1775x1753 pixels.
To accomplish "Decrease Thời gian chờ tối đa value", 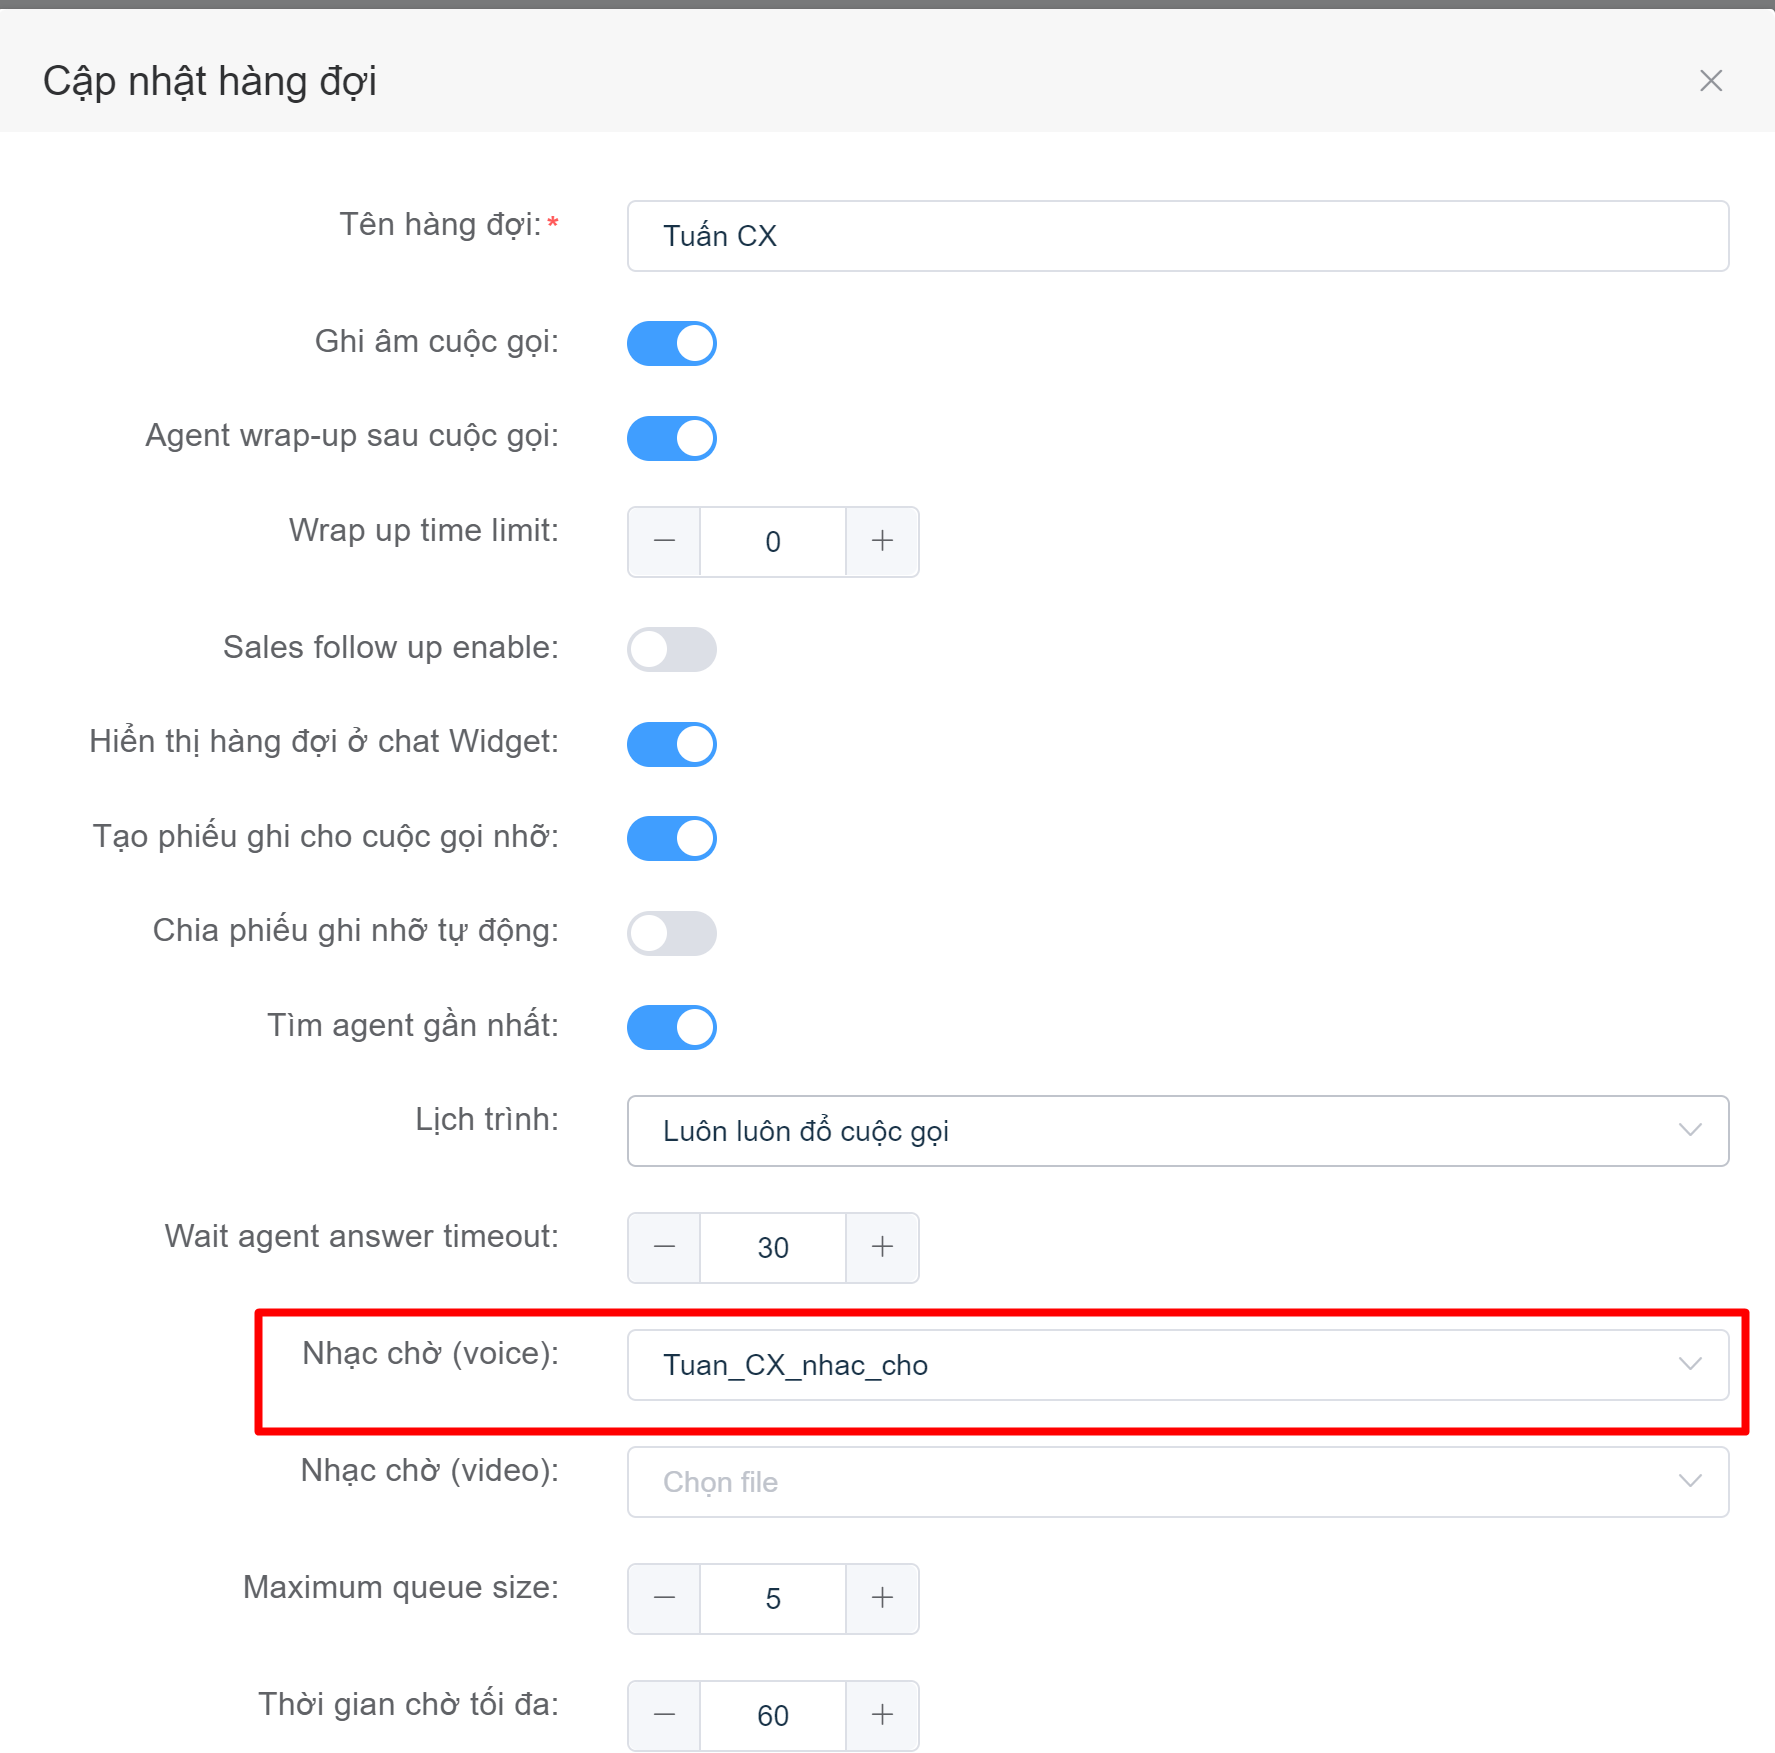I will click(664, 1716).
